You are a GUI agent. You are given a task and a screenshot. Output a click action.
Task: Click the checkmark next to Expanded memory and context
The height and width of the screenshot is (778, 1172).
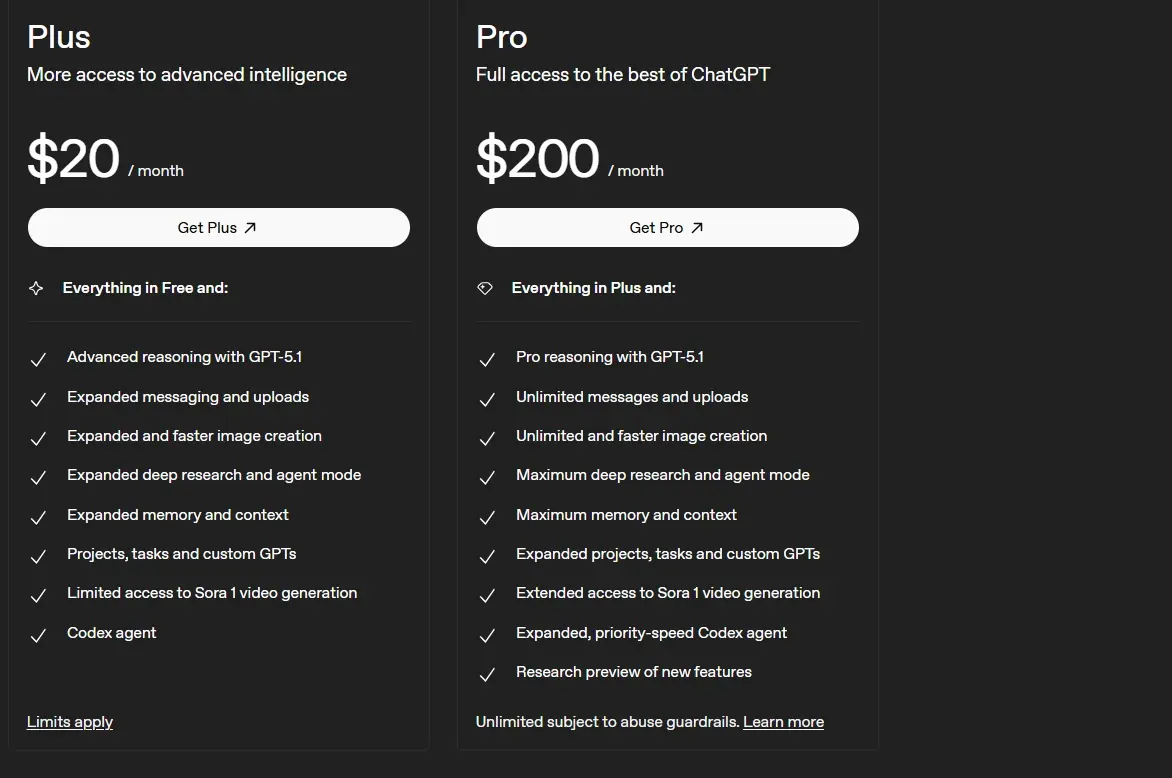click(x=38, y=518)
